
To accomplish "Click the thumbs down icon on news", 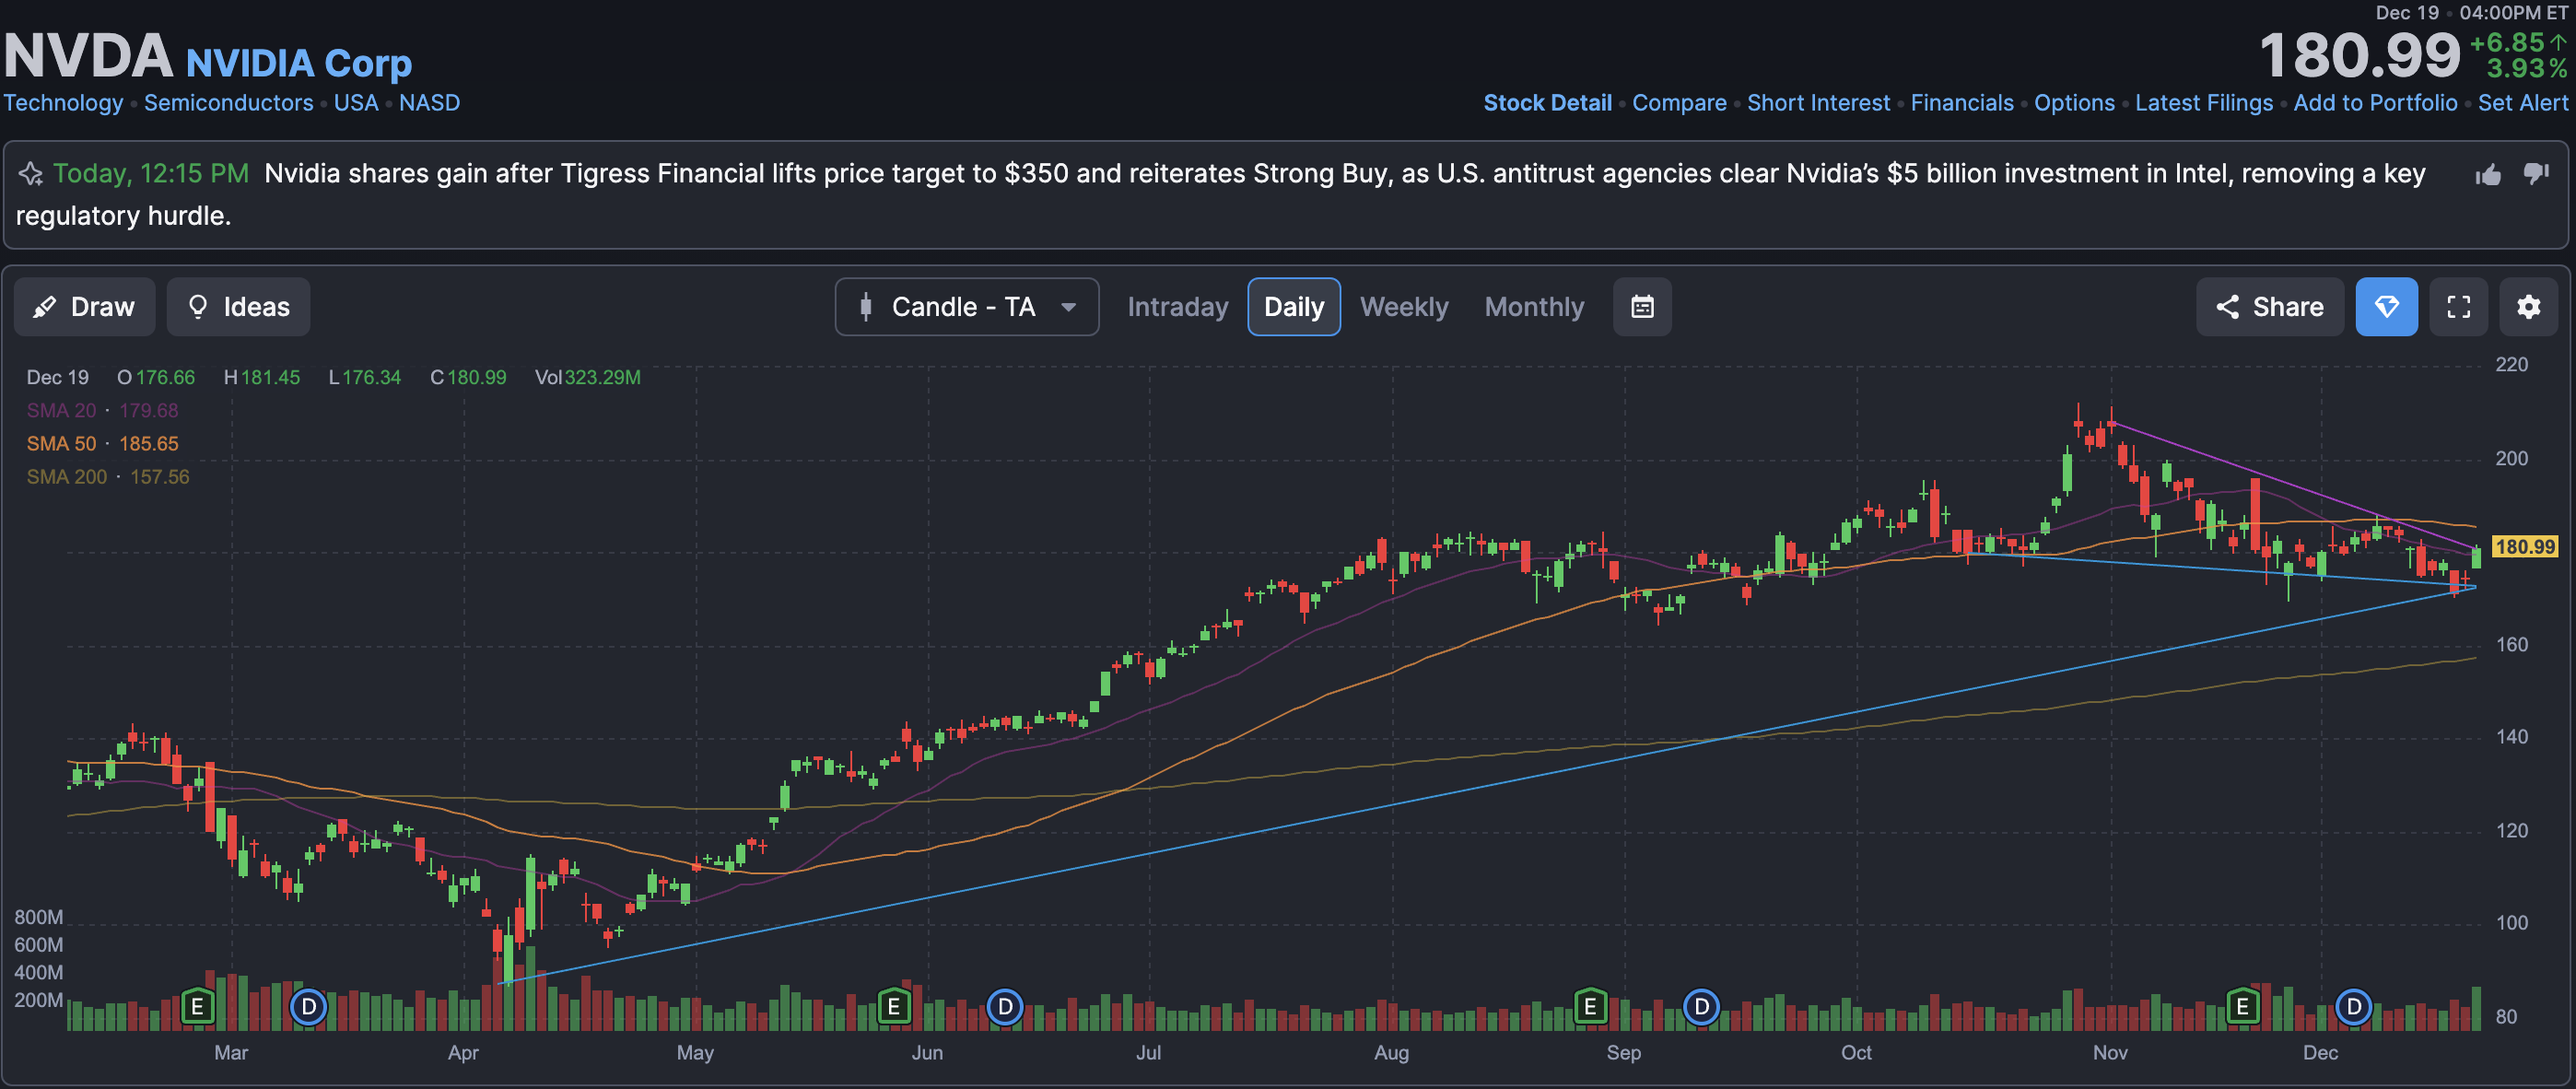I will [2535, 174].
